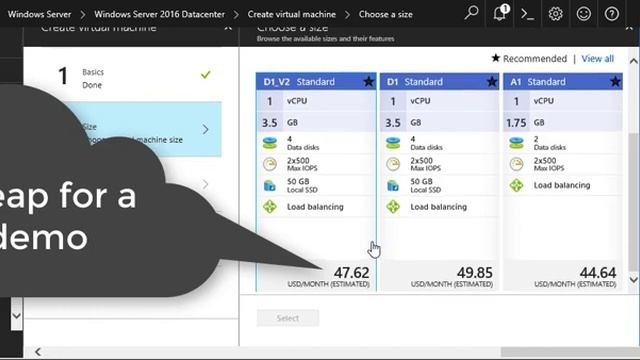Click the 47.62 USD/month price

click(351, 273)
